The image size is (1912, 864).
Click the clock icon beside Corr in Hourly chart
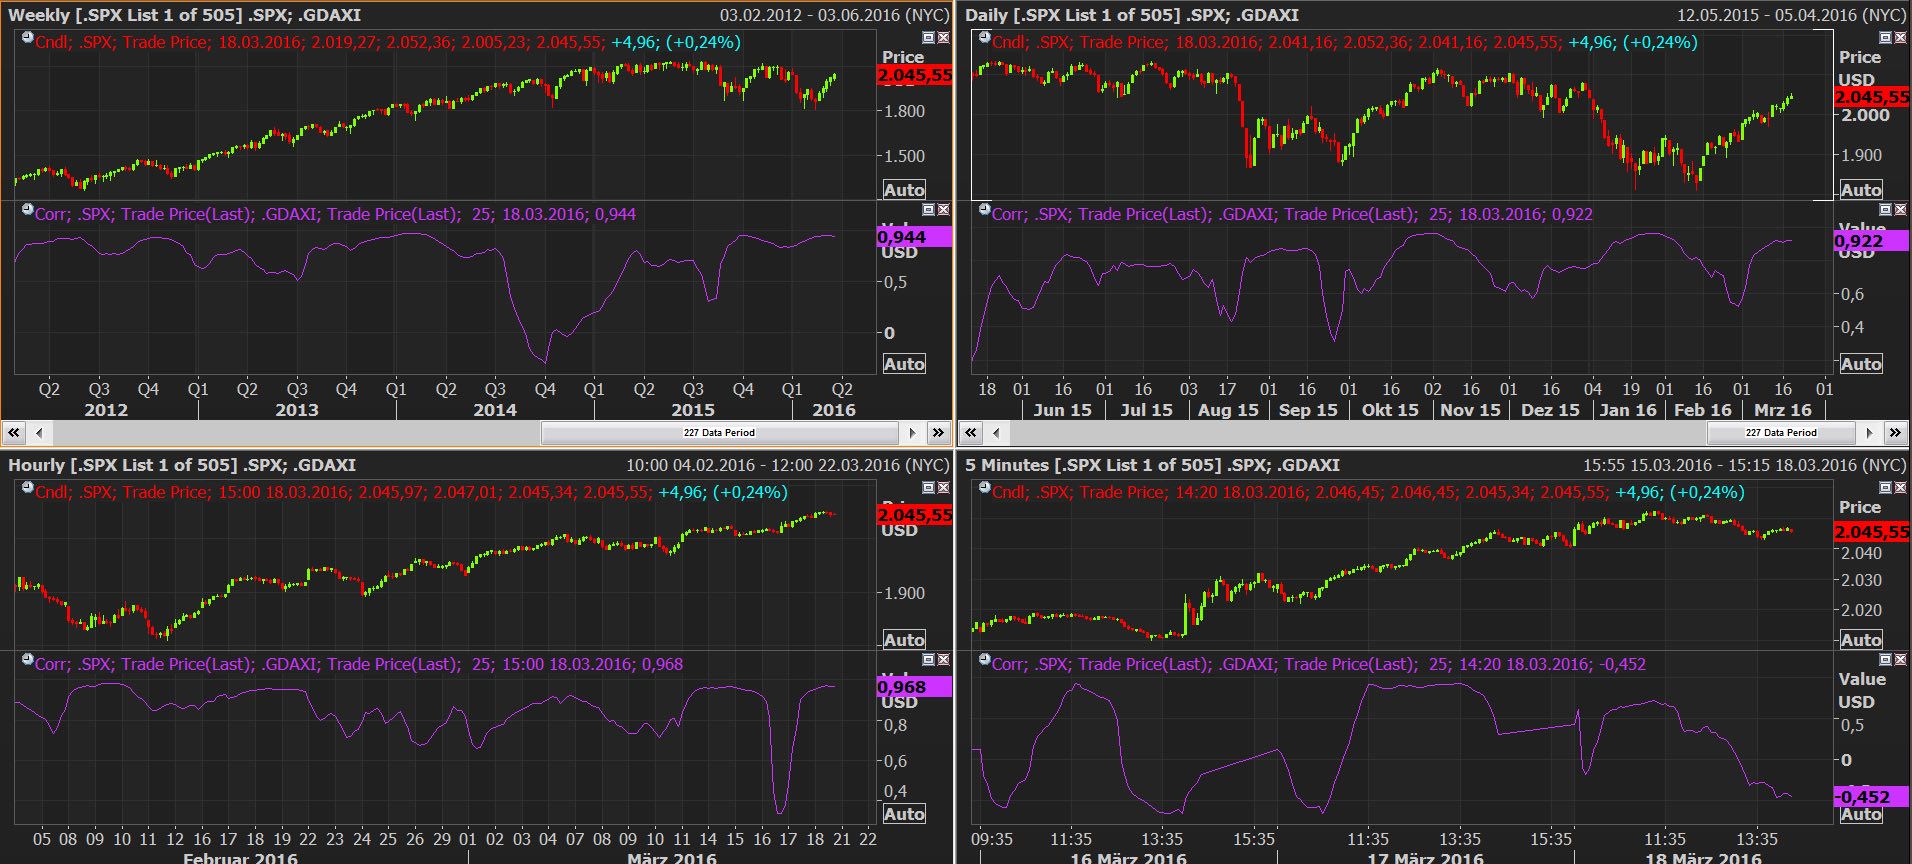[27, 660]
